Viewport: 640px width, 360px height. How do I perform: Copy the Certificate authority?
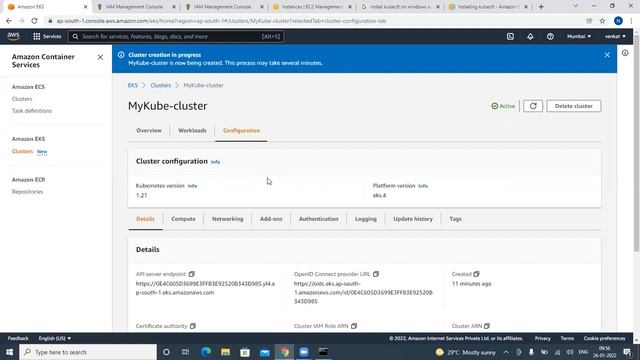click(193, 326)
